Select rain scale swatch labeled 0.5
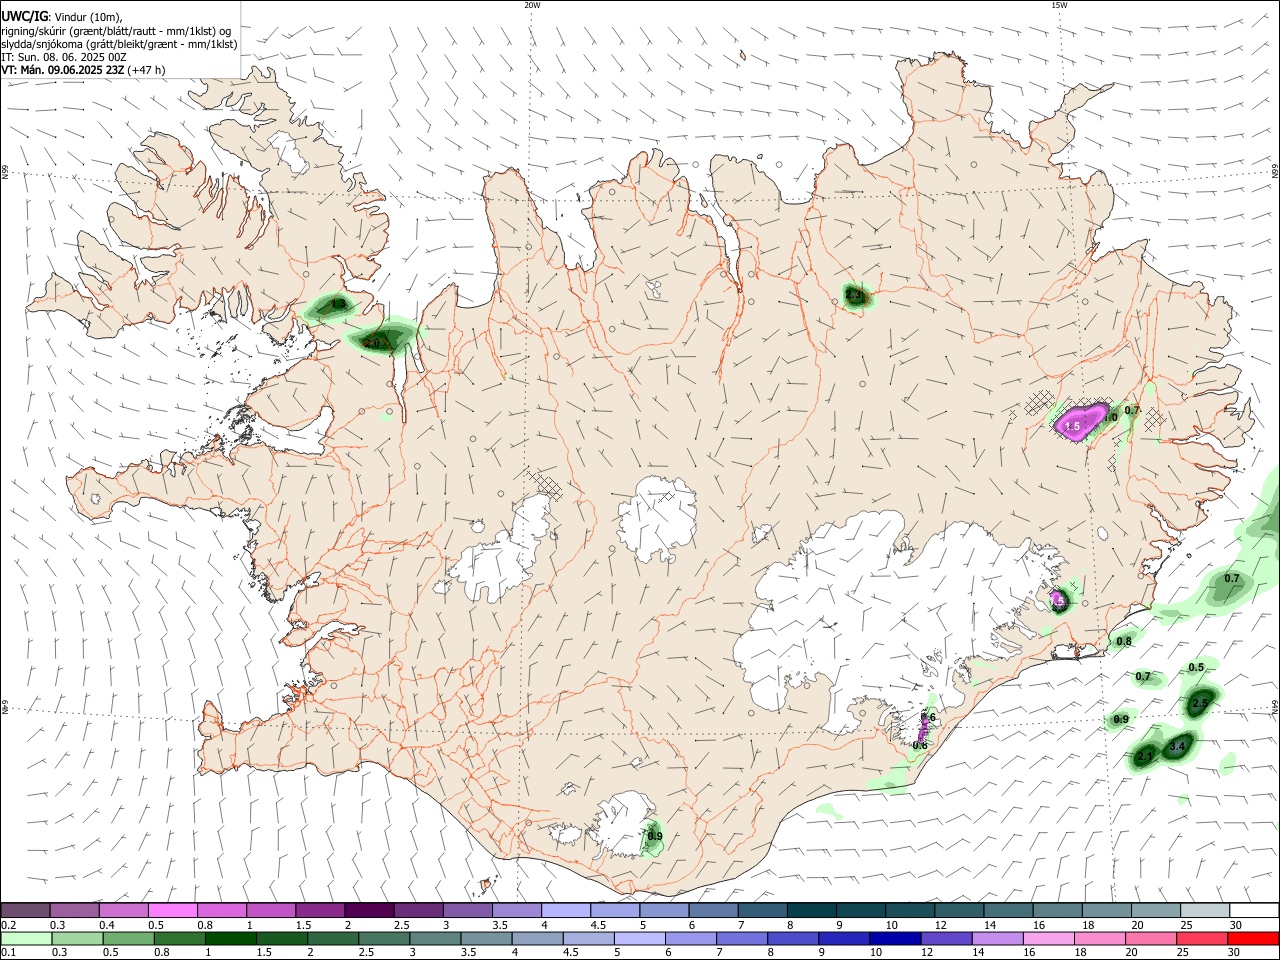The width and height of the screenshot is (1280, 960). coord(128,938)
